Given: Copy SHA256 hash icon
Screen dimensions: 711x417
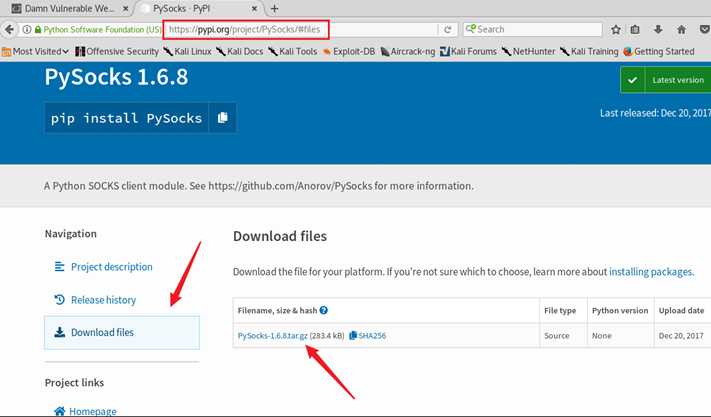Looking at the screenshot, I should 353,336.
